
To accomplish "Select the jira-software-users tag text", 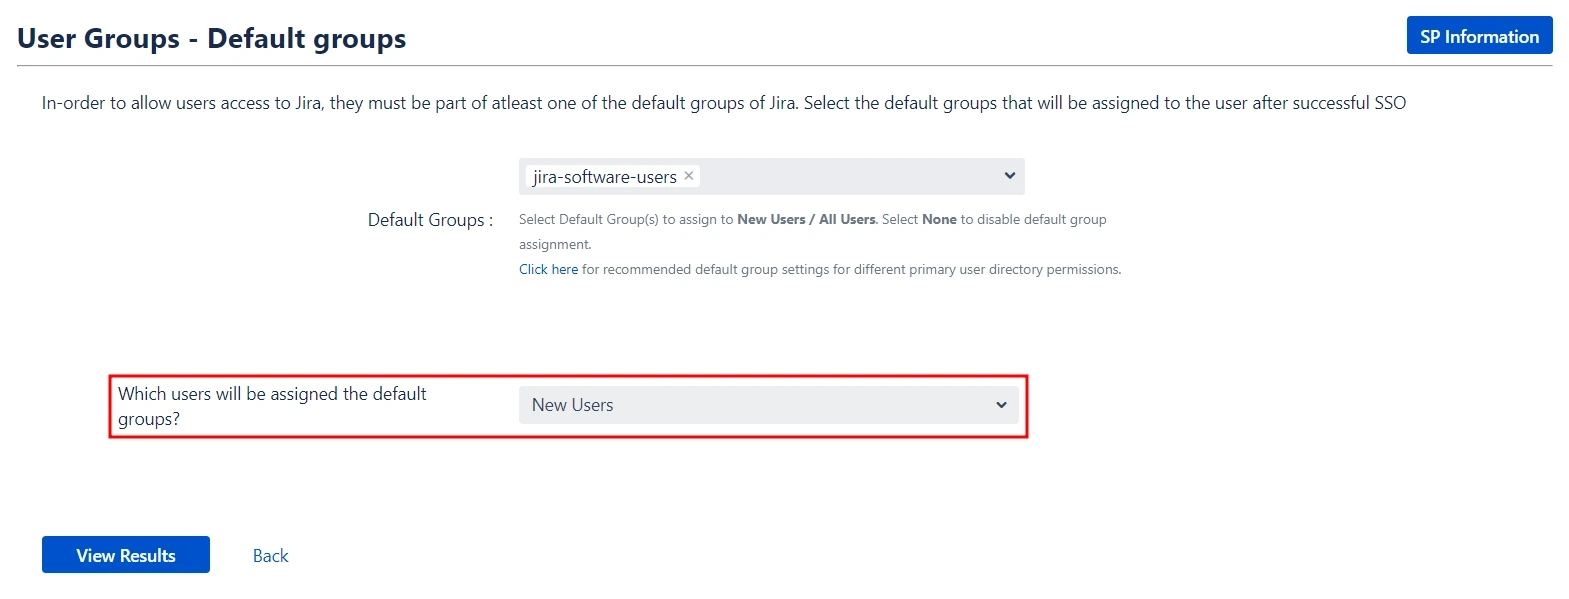I will [x=604, y=177].
